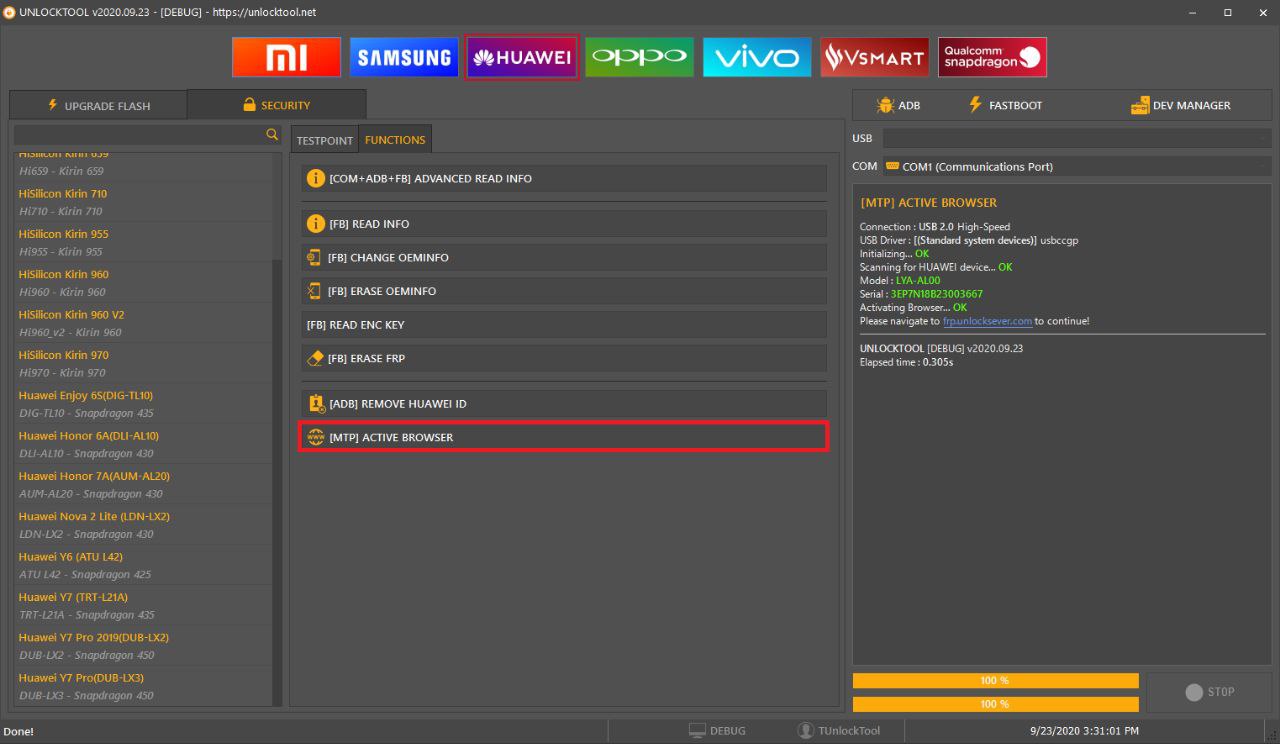Select Huawei Honor 7A(AUM-AL20) model

click(142, 484)
